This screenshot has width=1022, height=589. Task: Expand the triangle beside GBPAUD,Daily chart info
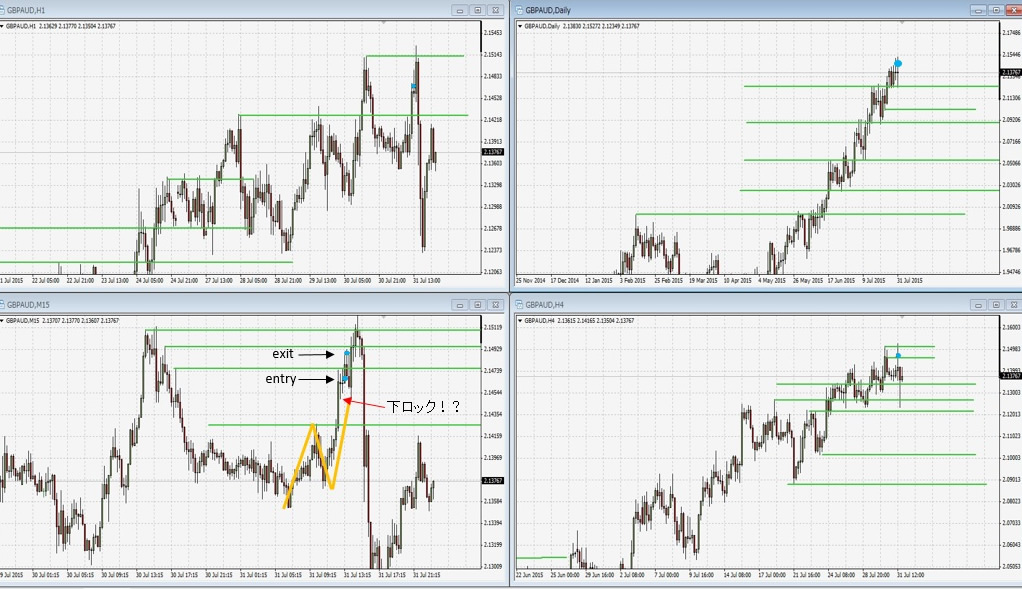point(517,25)
